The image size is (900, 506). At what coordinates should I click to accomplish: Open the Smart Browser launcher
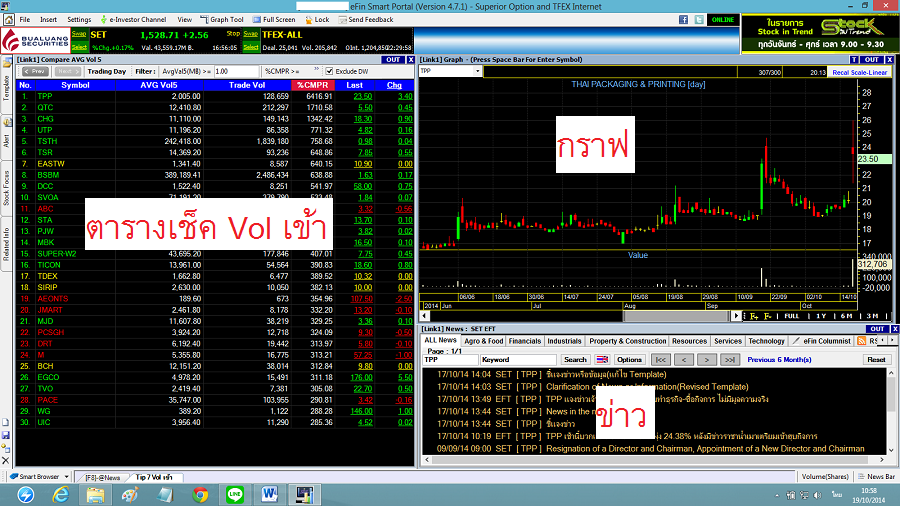click(34, 477)
